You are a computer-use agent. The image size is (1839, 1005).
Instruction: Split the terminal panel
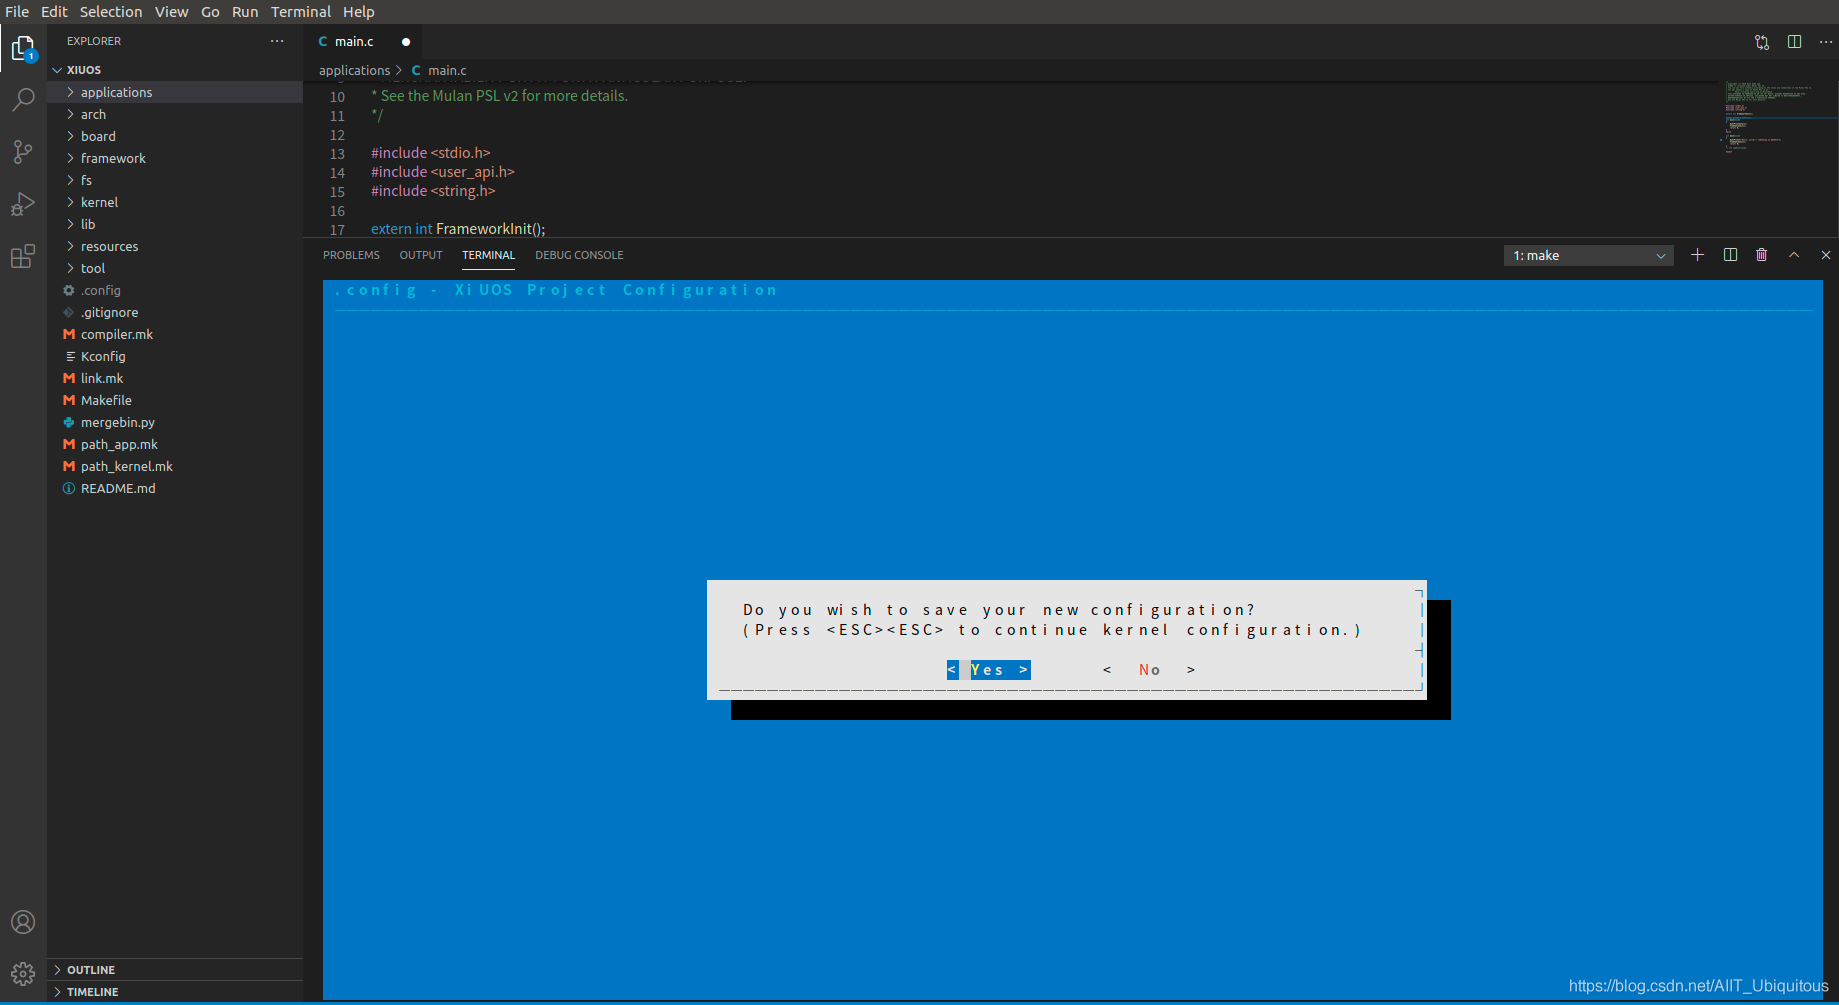[x=1730, y=255]
